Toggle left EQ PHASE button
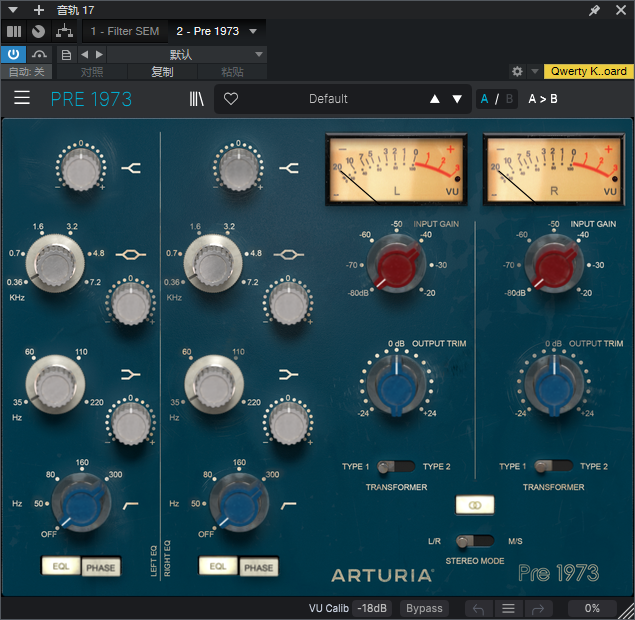Image resolution: width=635 pixels, height=620 pixels. [x=101, y=567]
